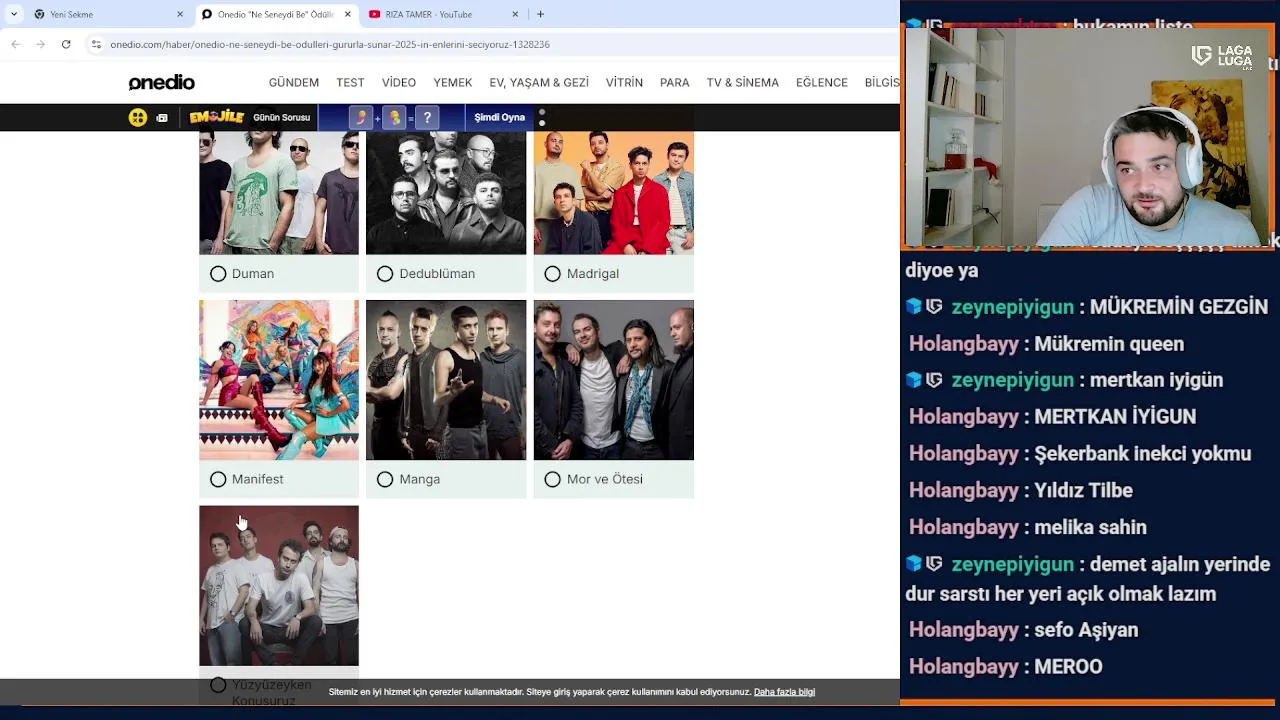Image resolution: width=1280 pixels, height=720 pixels.
Task: Click chat message sefo Aşiyan
Action: click(1086, 630)
